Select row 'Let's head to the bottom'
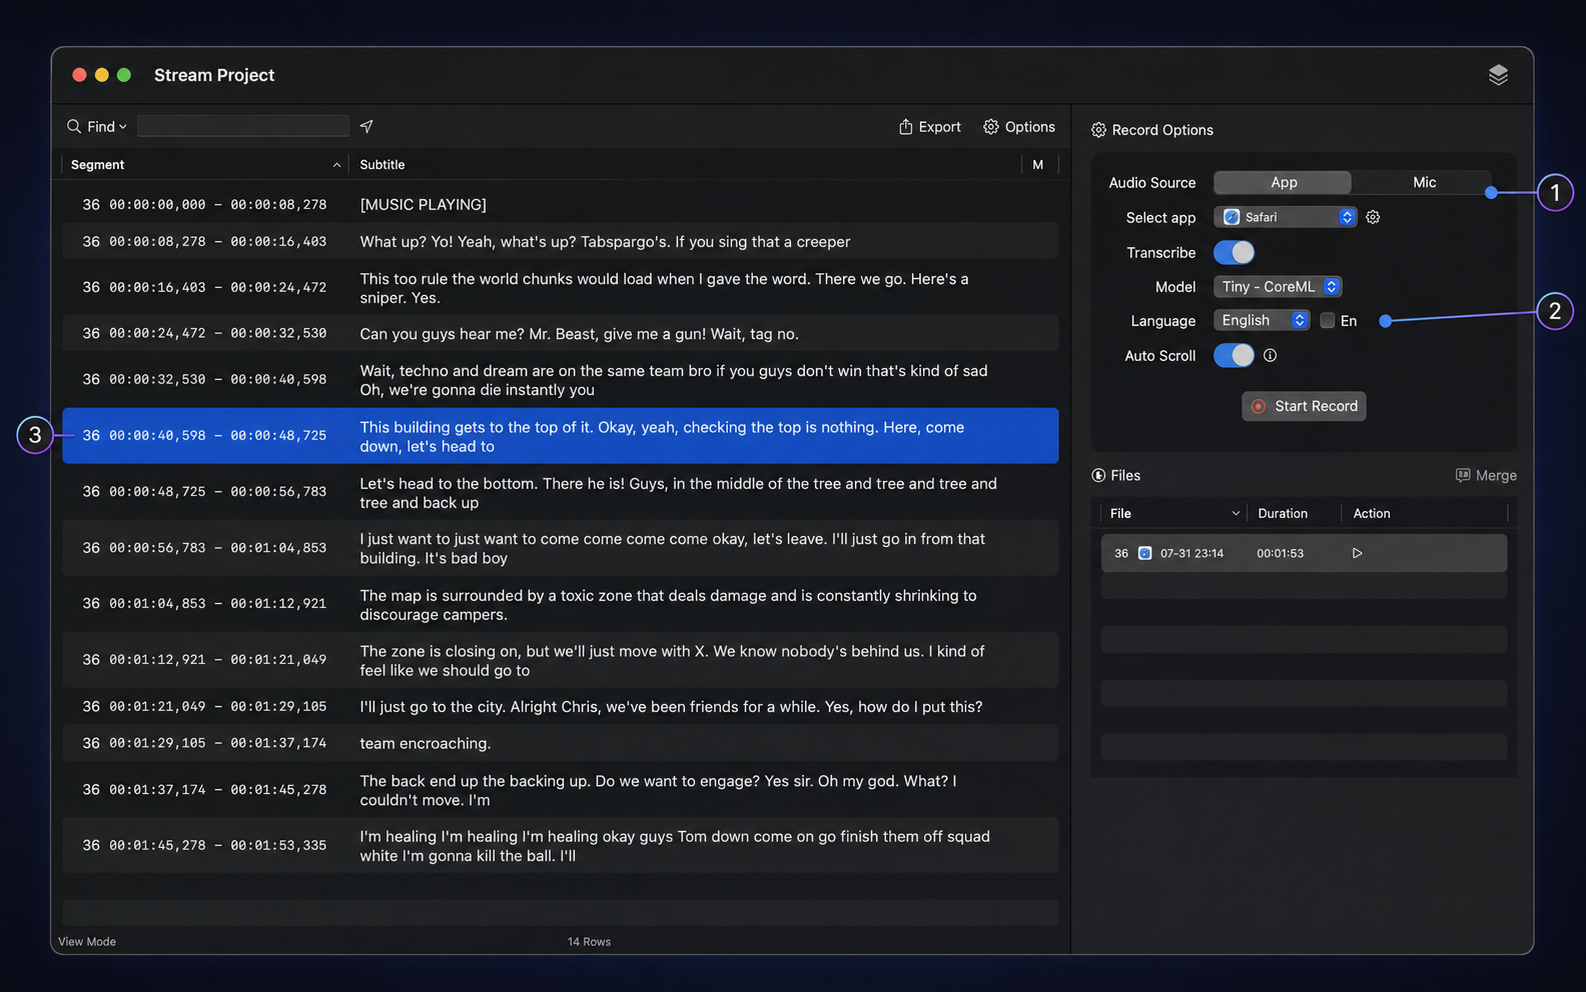Screen dimensions: 1586x992 [x=560, y=492]
